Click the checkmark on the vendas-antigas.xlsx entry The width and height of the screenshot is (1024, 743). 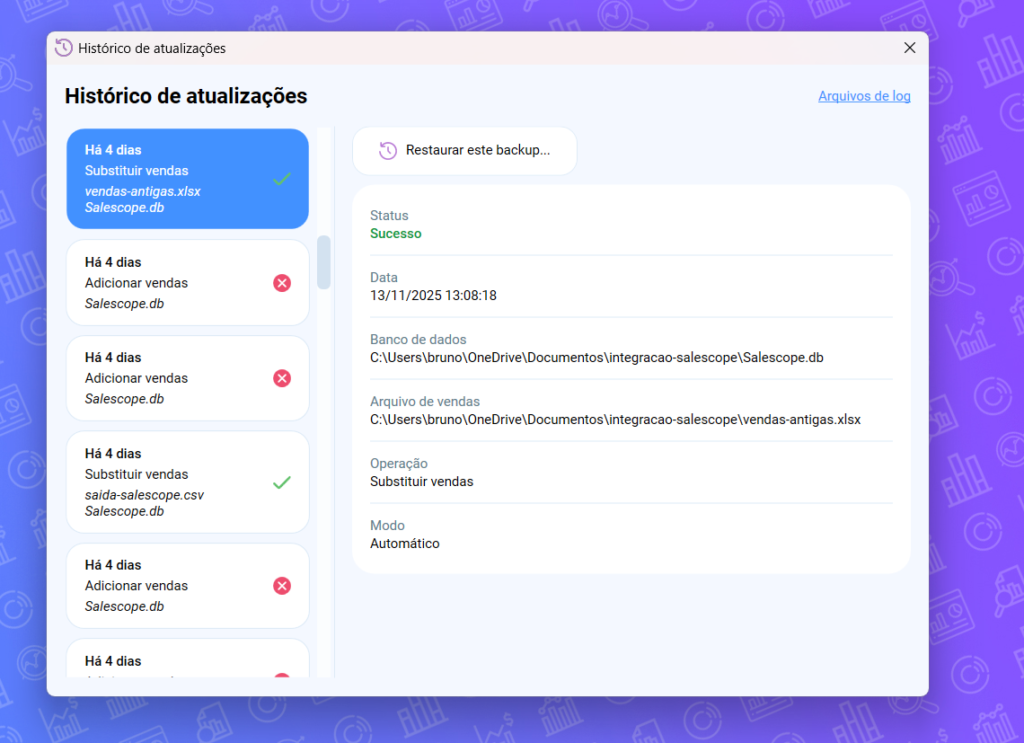point(282,179)
